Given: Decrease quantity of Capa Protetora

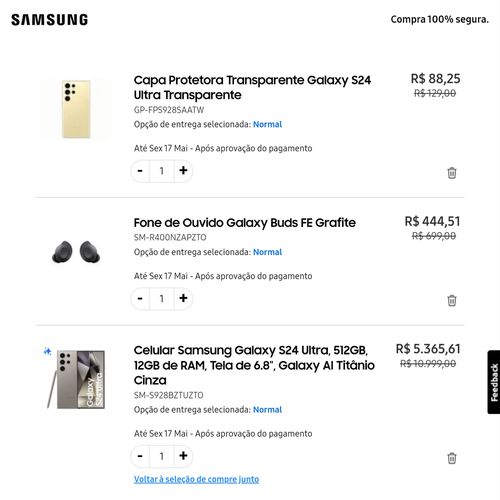Looking at the screenshot, I should click(140, 171).
